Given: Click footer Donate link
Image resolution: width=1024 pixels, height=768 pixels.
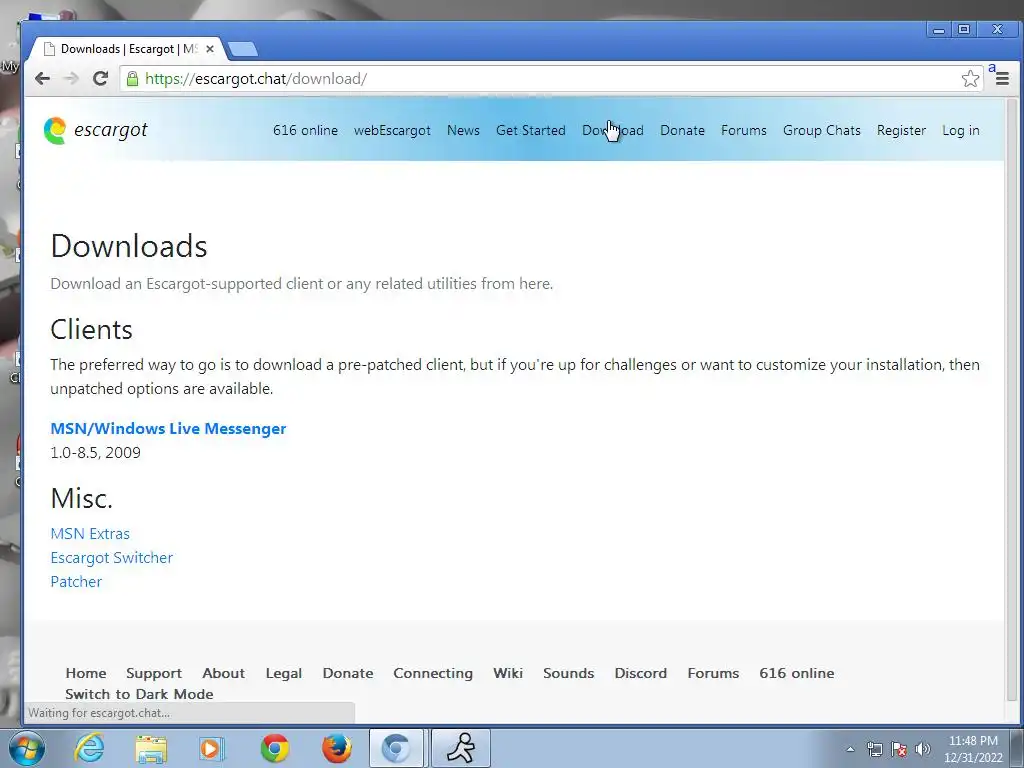Looking at the screenshot, I should [x=348, y=673].
